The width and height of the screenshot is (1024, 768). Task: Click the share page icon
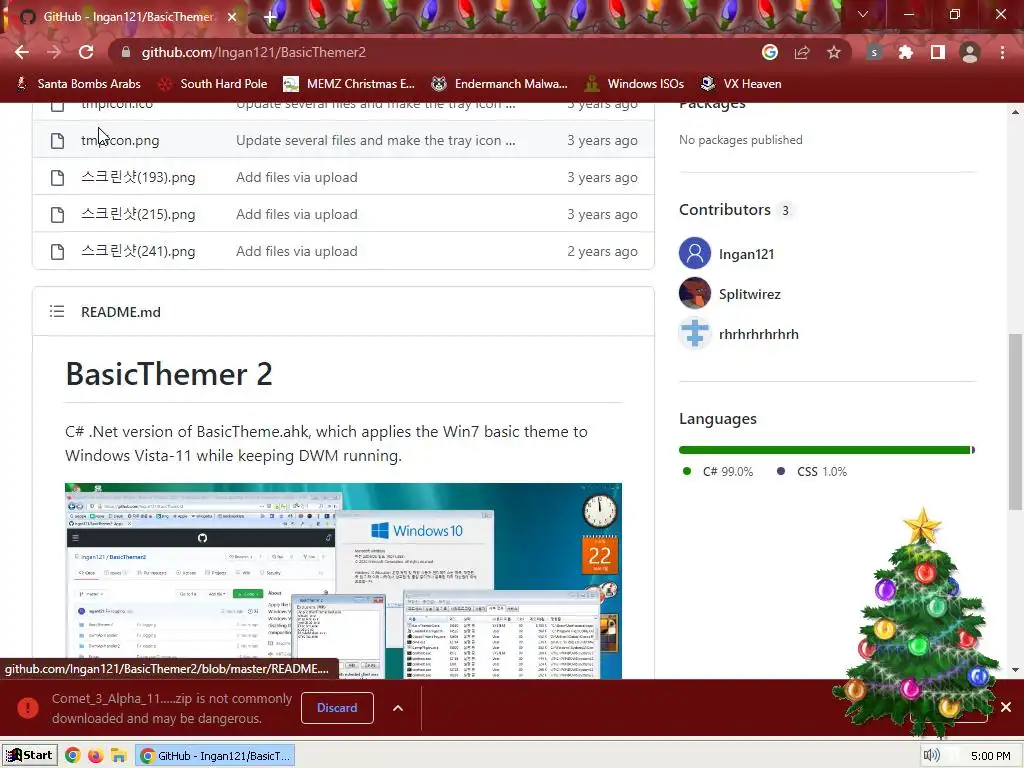[802, 52]
